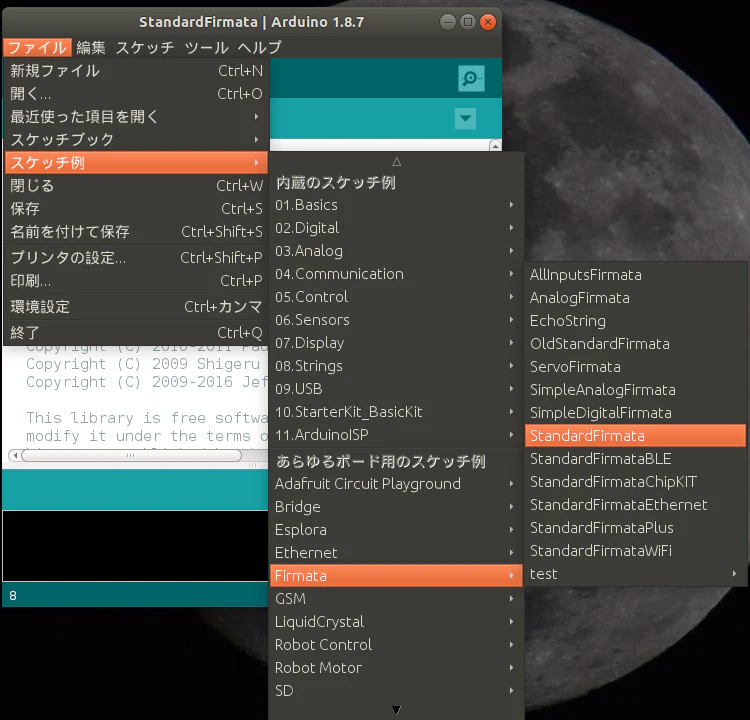Image resolution: width=750 pixels, height=720 pixels.
Task: Expand 02.Digital examples submenu
Action: click(396, 228)
